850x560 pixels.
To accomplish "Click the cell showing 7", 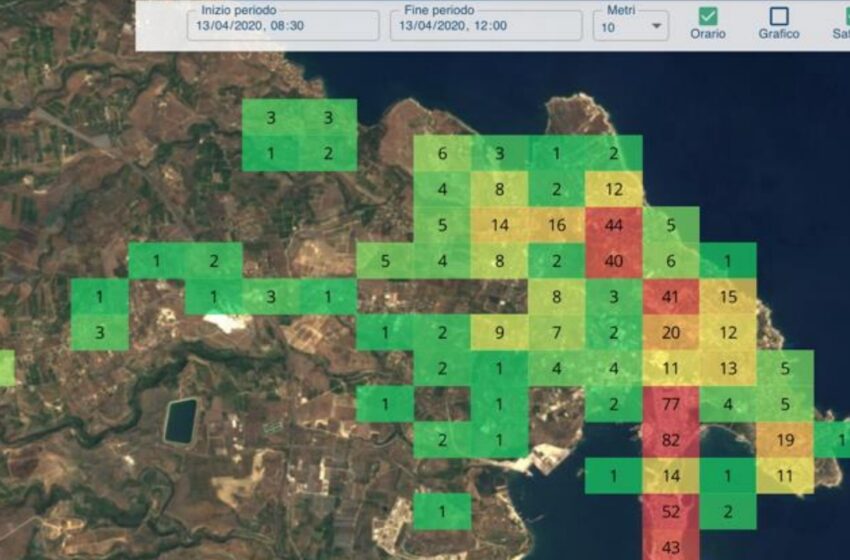I will 557,332.
